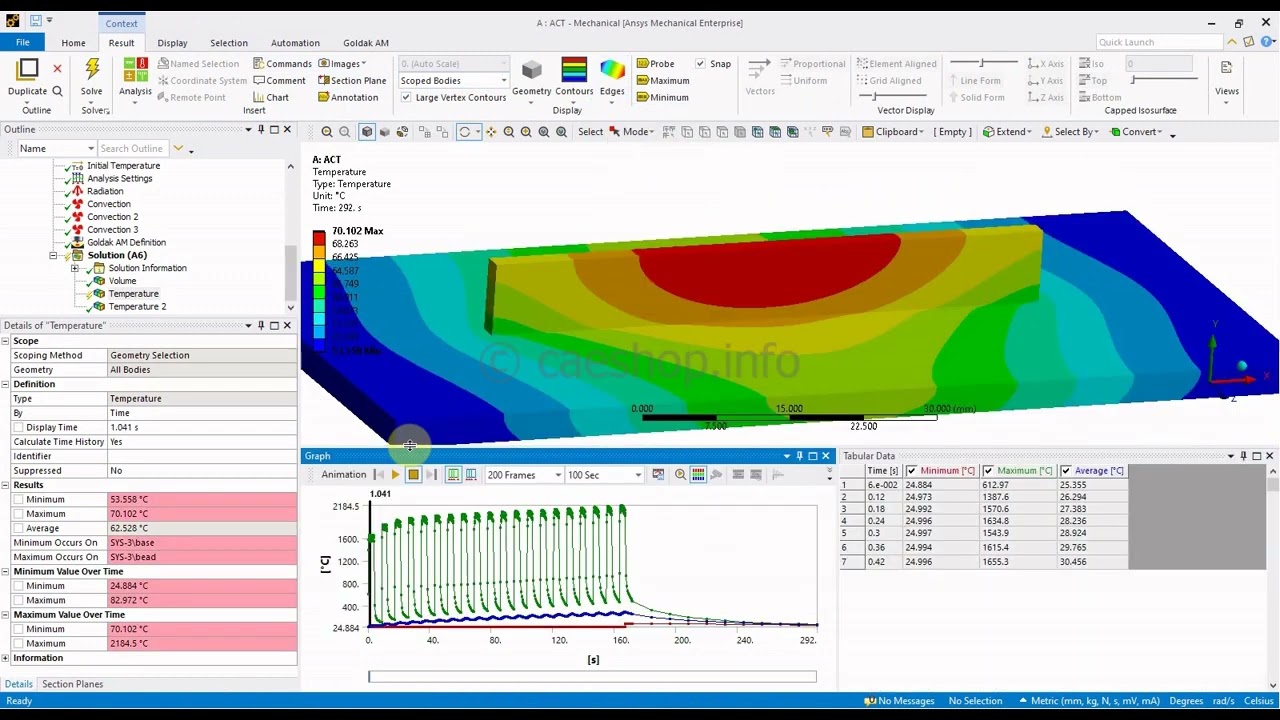Click the Rotate tool in graphics toolbar
The height and width of the screenshot is (720, 1280).
465,132
